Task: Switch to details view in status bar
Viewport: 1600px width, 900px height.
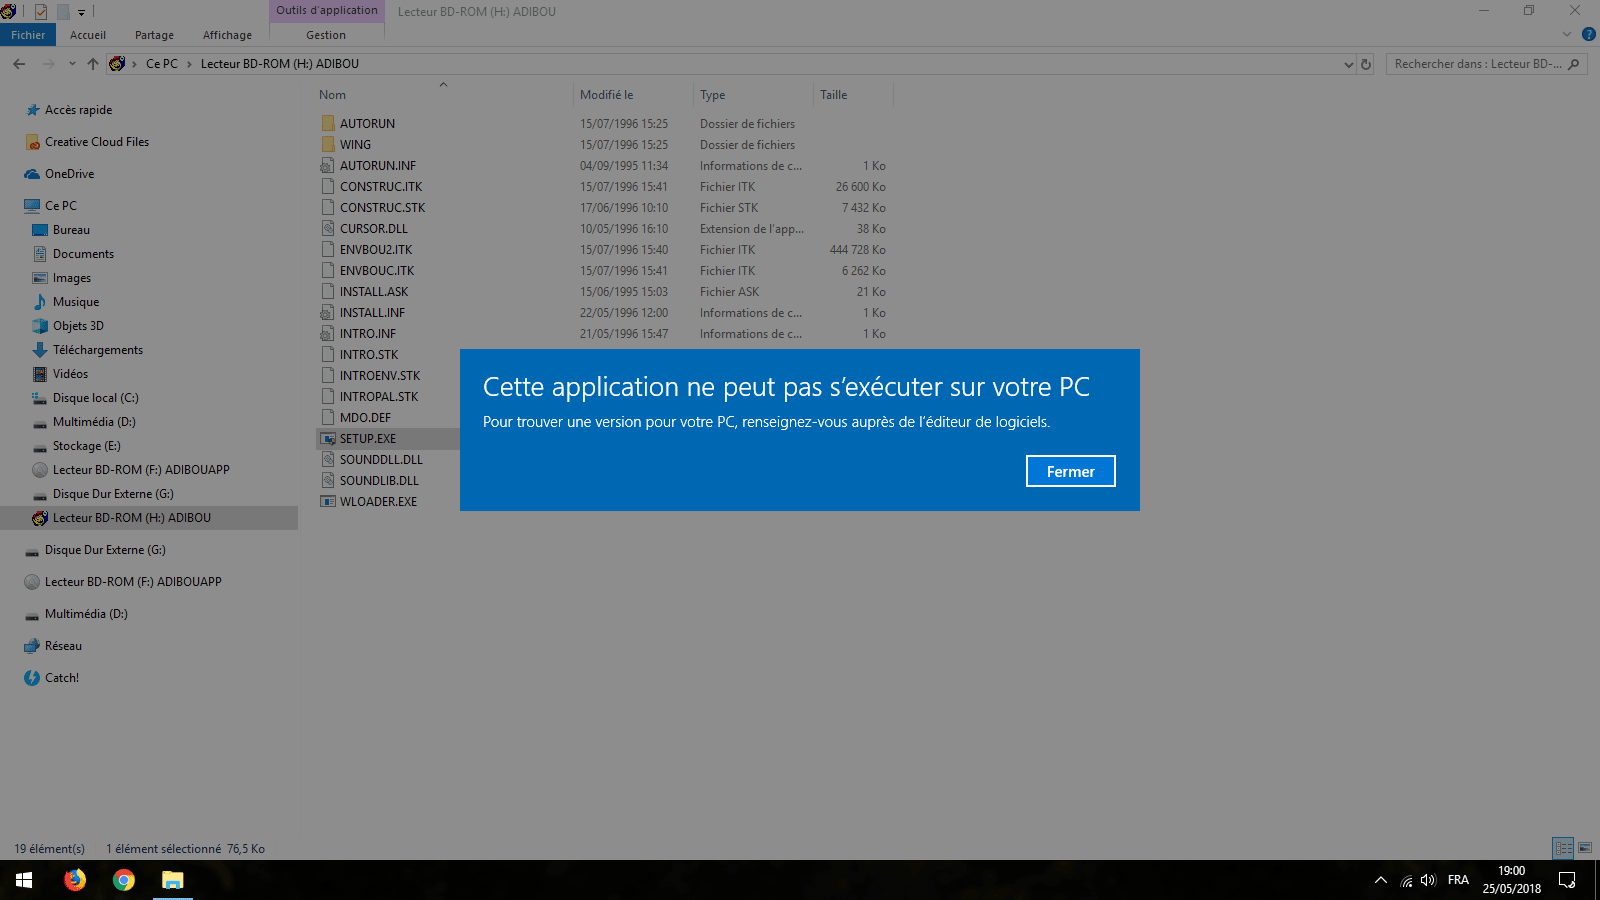Action: click(x=1564, y=848)
